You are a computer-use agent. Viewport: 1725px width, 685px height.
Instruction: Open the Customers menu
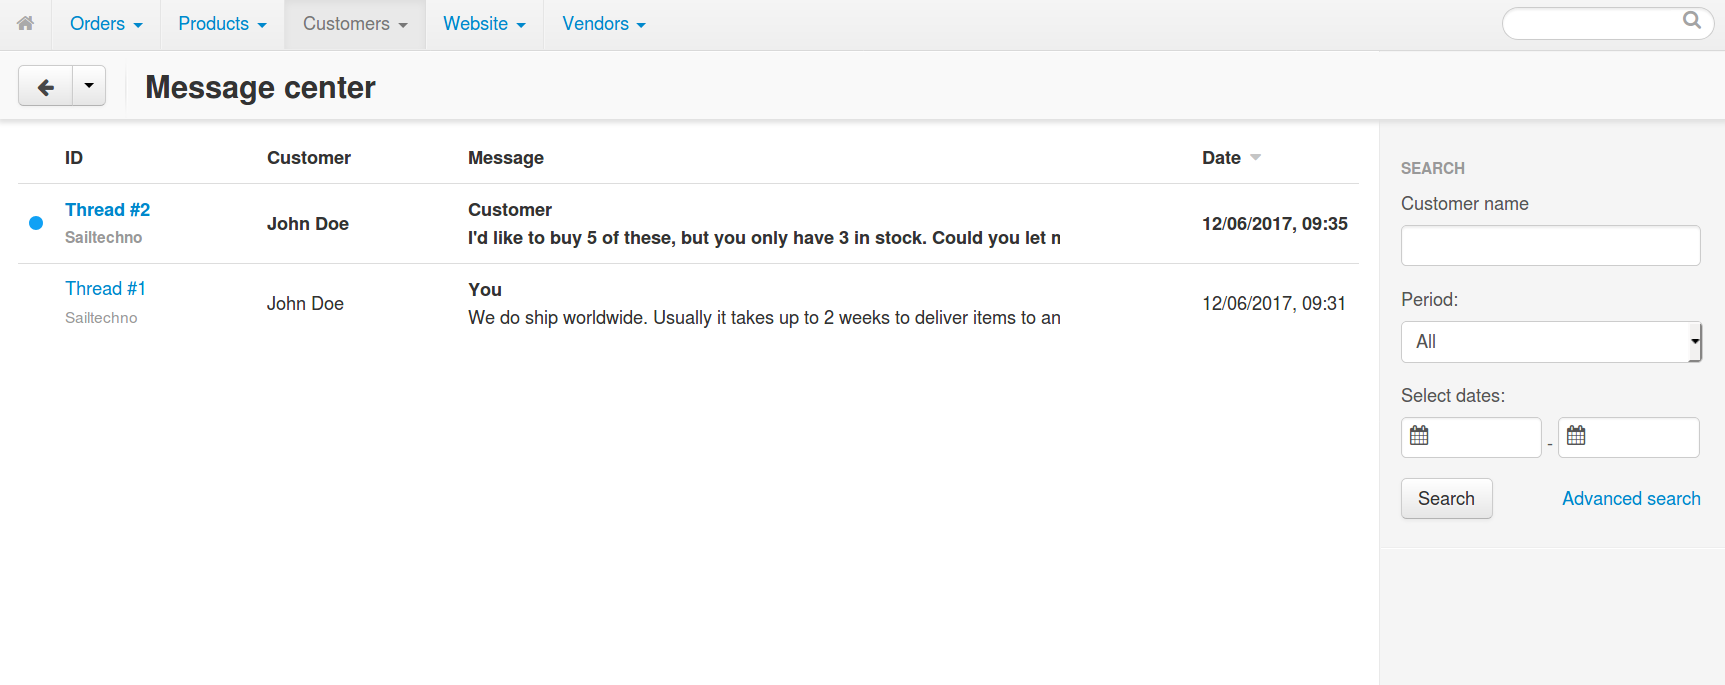(355, 24)
